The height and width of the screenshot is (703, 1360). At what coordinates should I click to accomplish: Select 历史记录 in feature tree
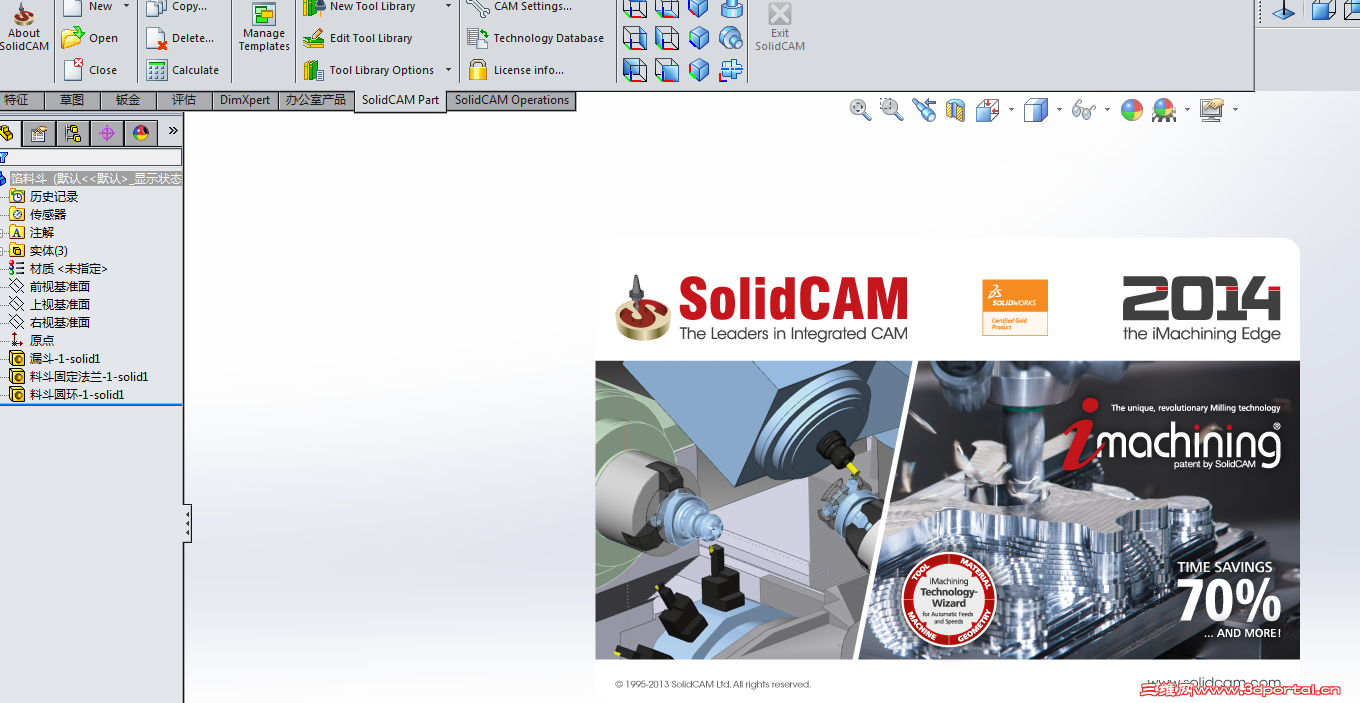click(54, 197)
